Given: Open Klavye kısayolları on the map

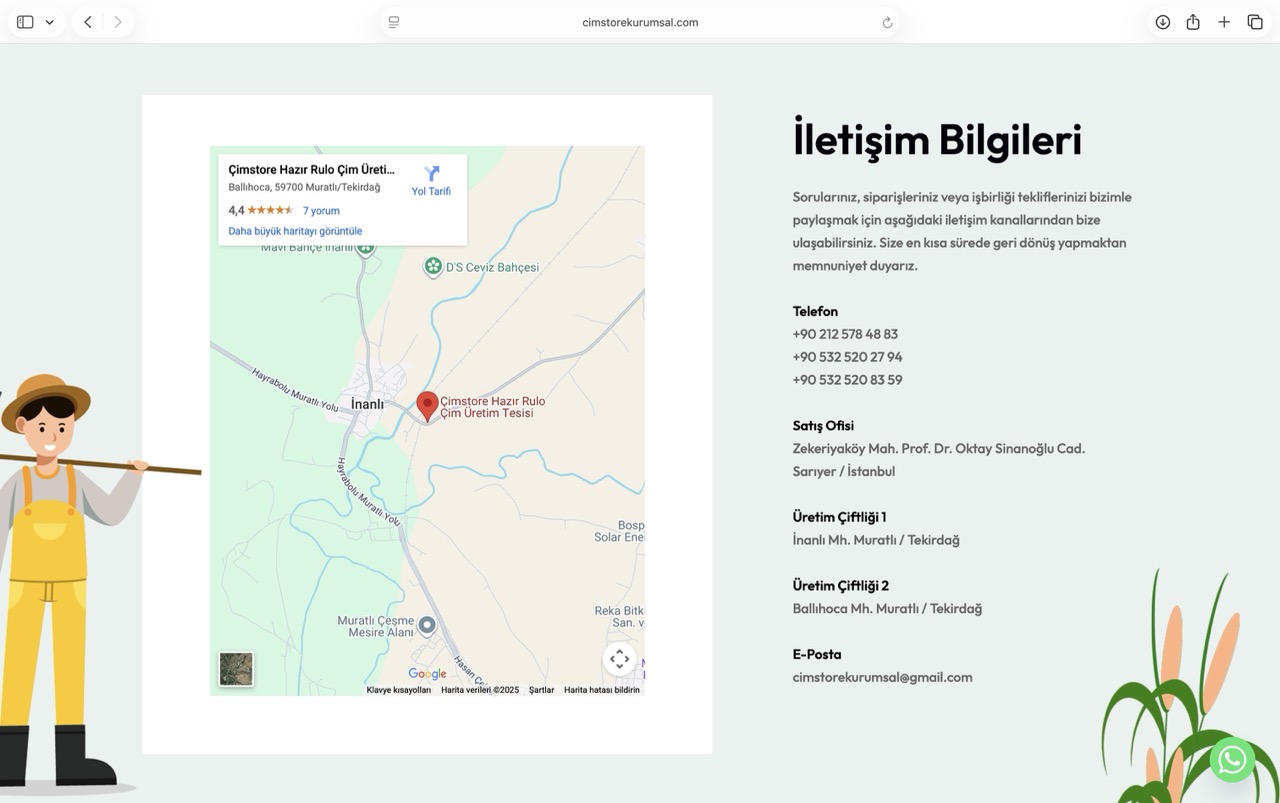Looking at the screenshot, I should coord(398,690).
